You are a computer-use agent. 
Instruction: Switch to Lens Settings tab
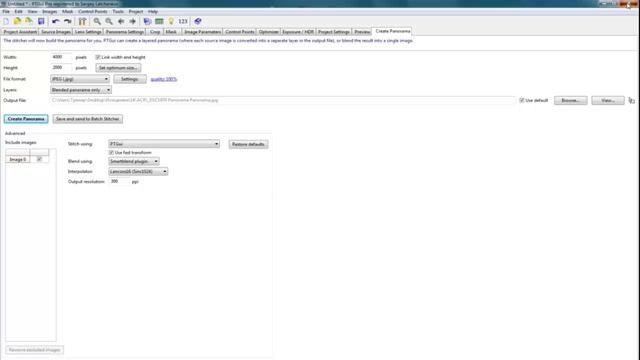click(x=88, y=32)
